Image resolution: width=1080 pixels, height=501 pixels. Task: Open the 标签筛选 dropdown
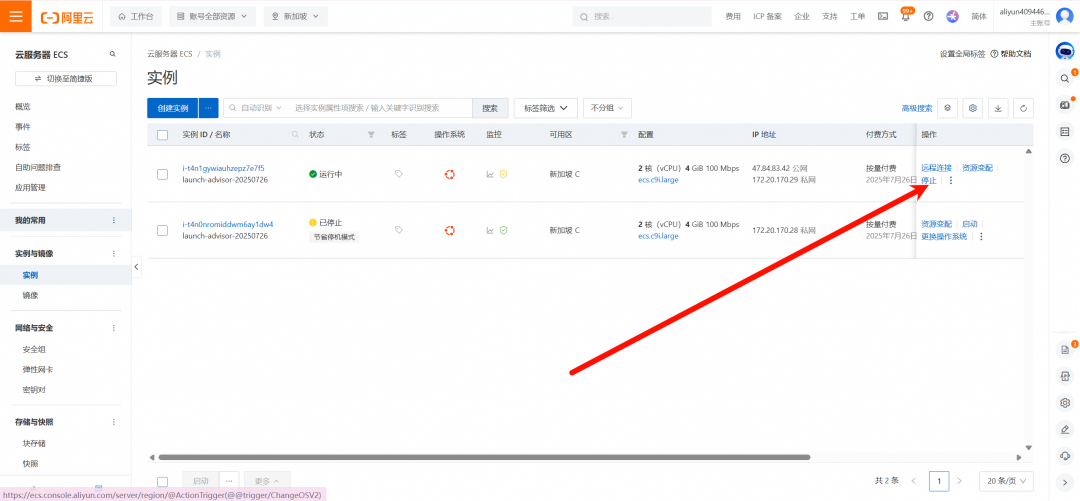tap(546, 108)
